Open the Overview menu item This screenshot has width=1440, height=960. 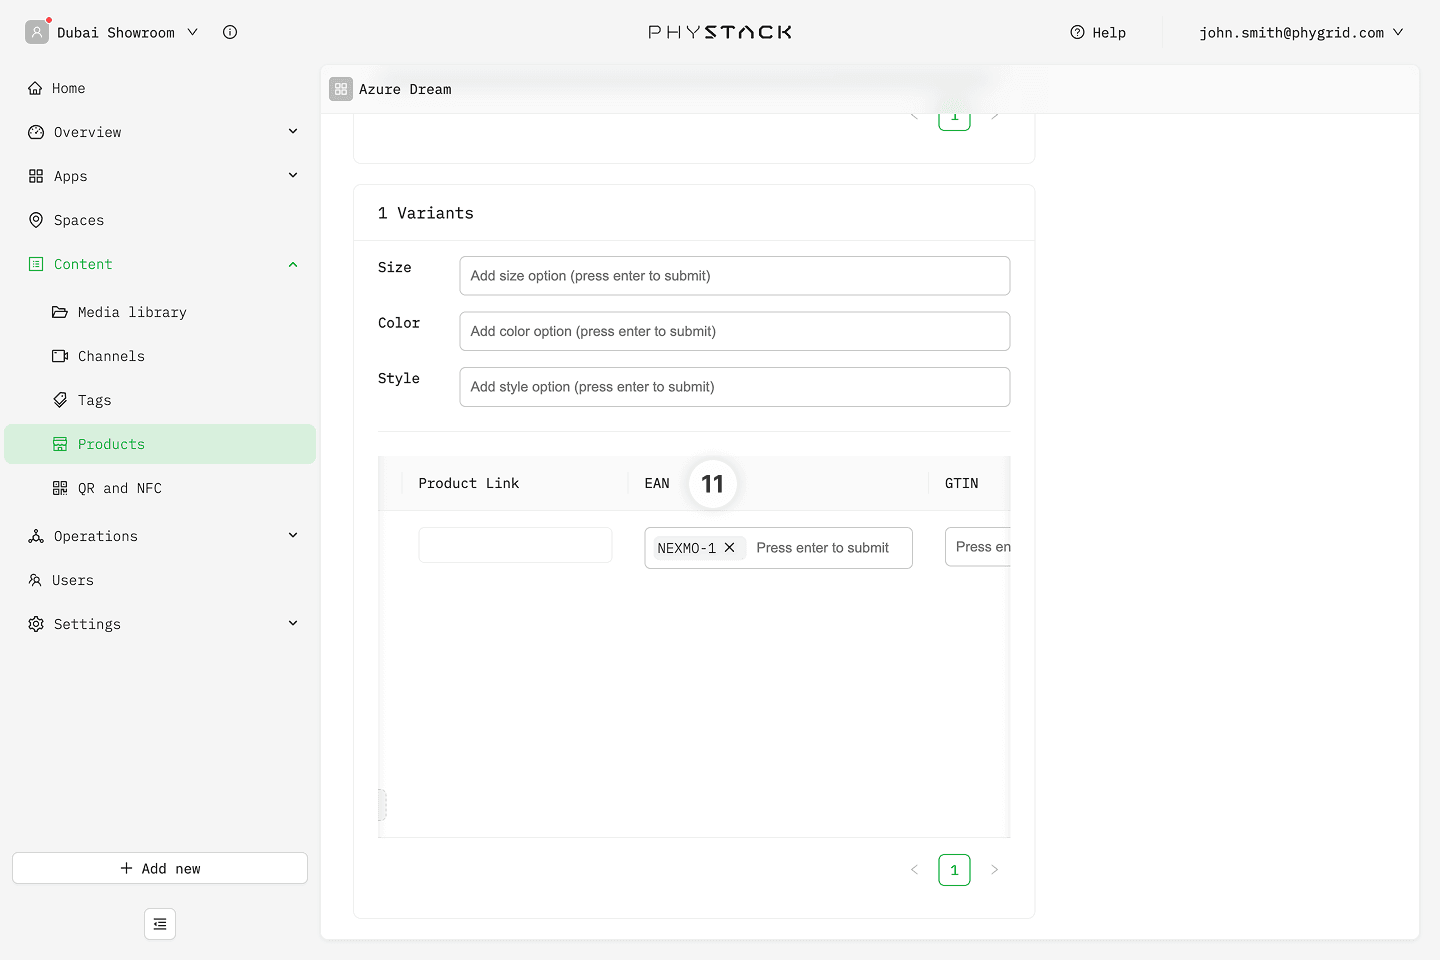[x=160, y=132]
